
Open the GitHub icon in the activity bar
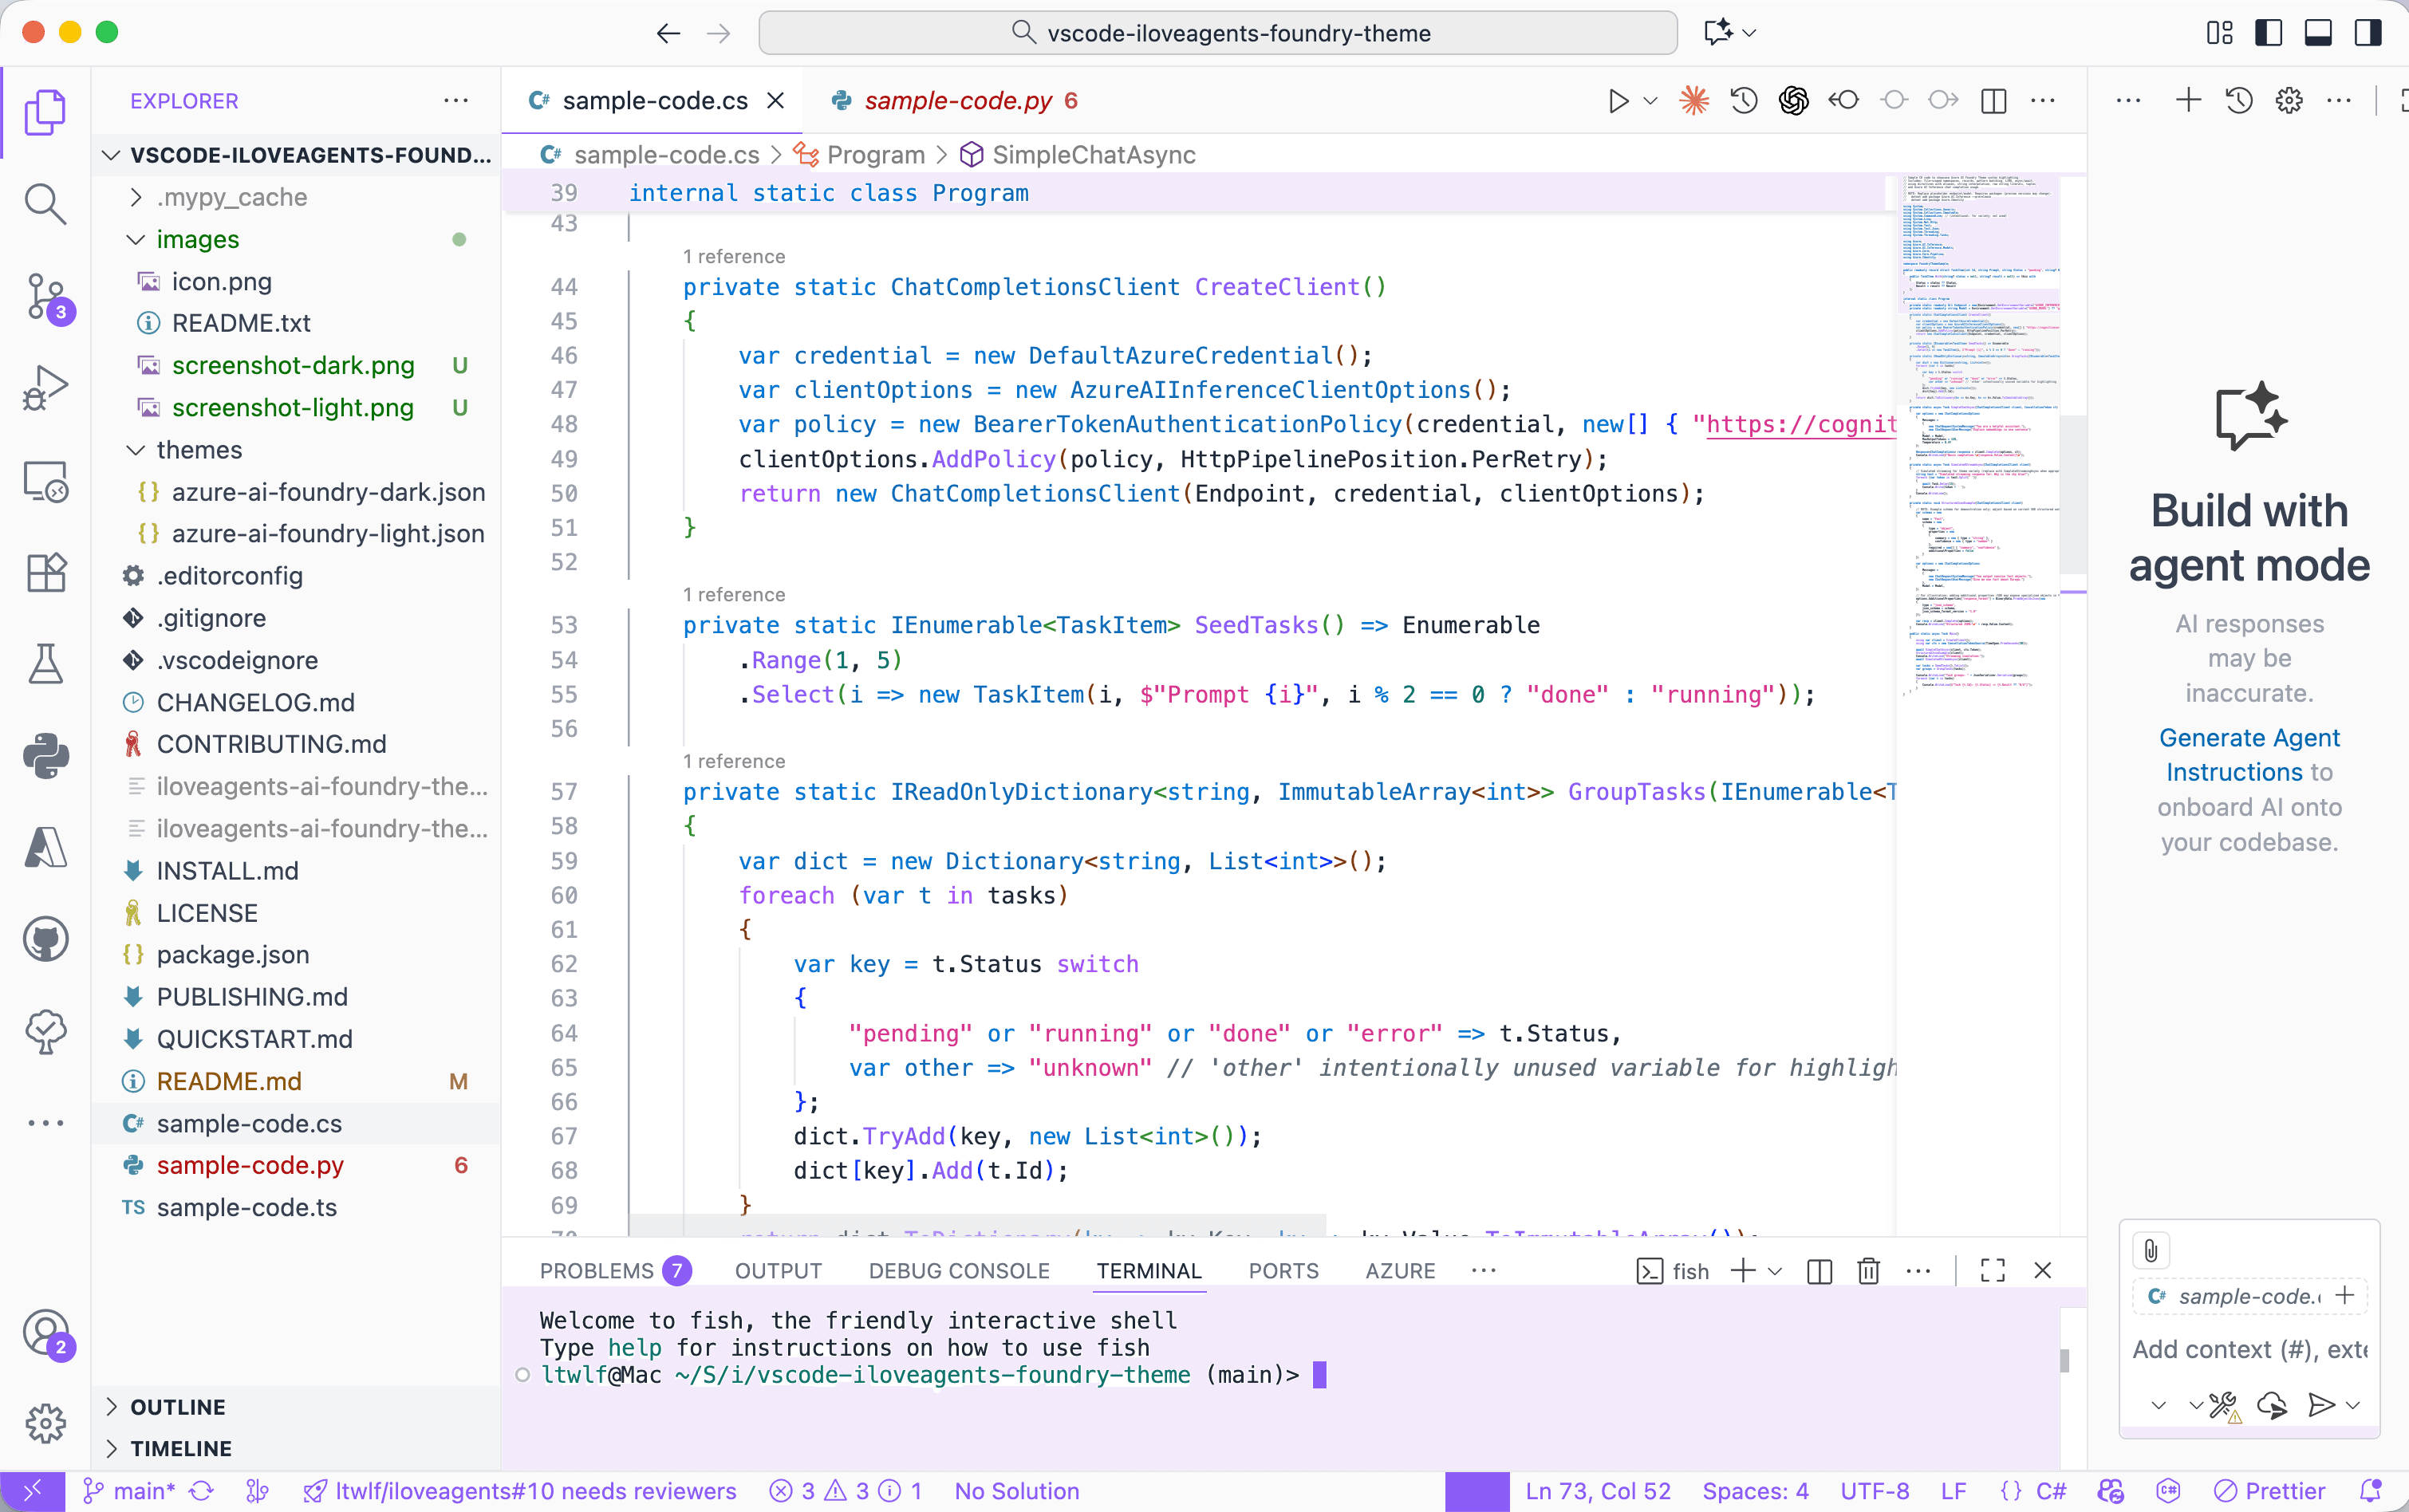[x=46, y=938]
